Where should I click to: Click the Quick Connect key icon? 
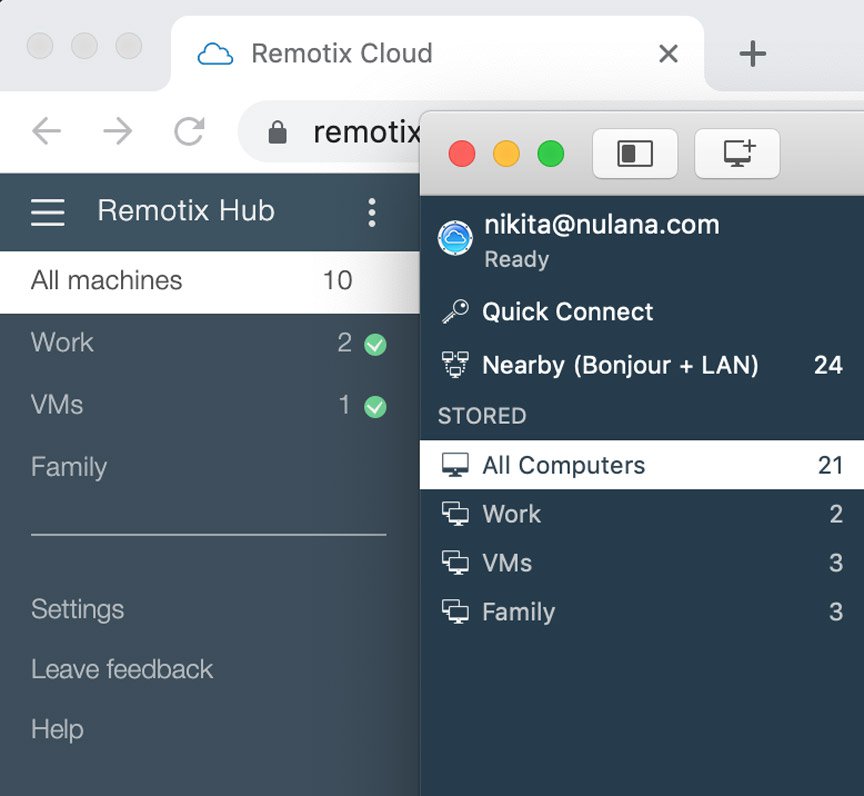point(455,311)
